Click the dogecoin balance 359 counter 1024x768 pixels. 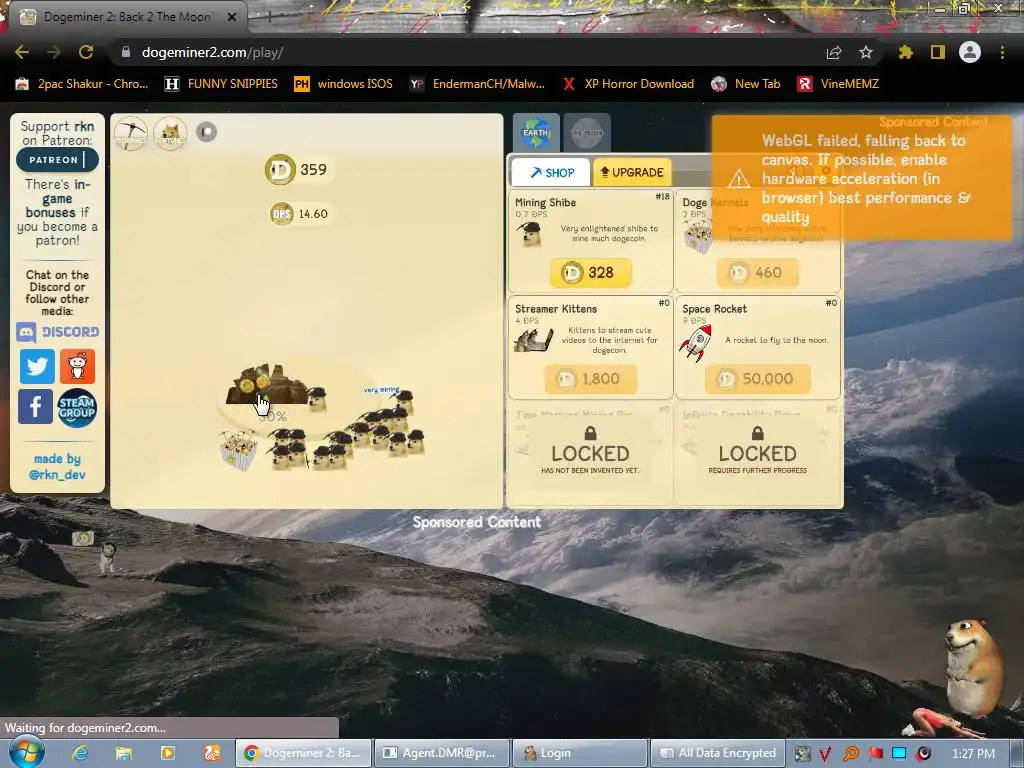(x=297, y=170)
